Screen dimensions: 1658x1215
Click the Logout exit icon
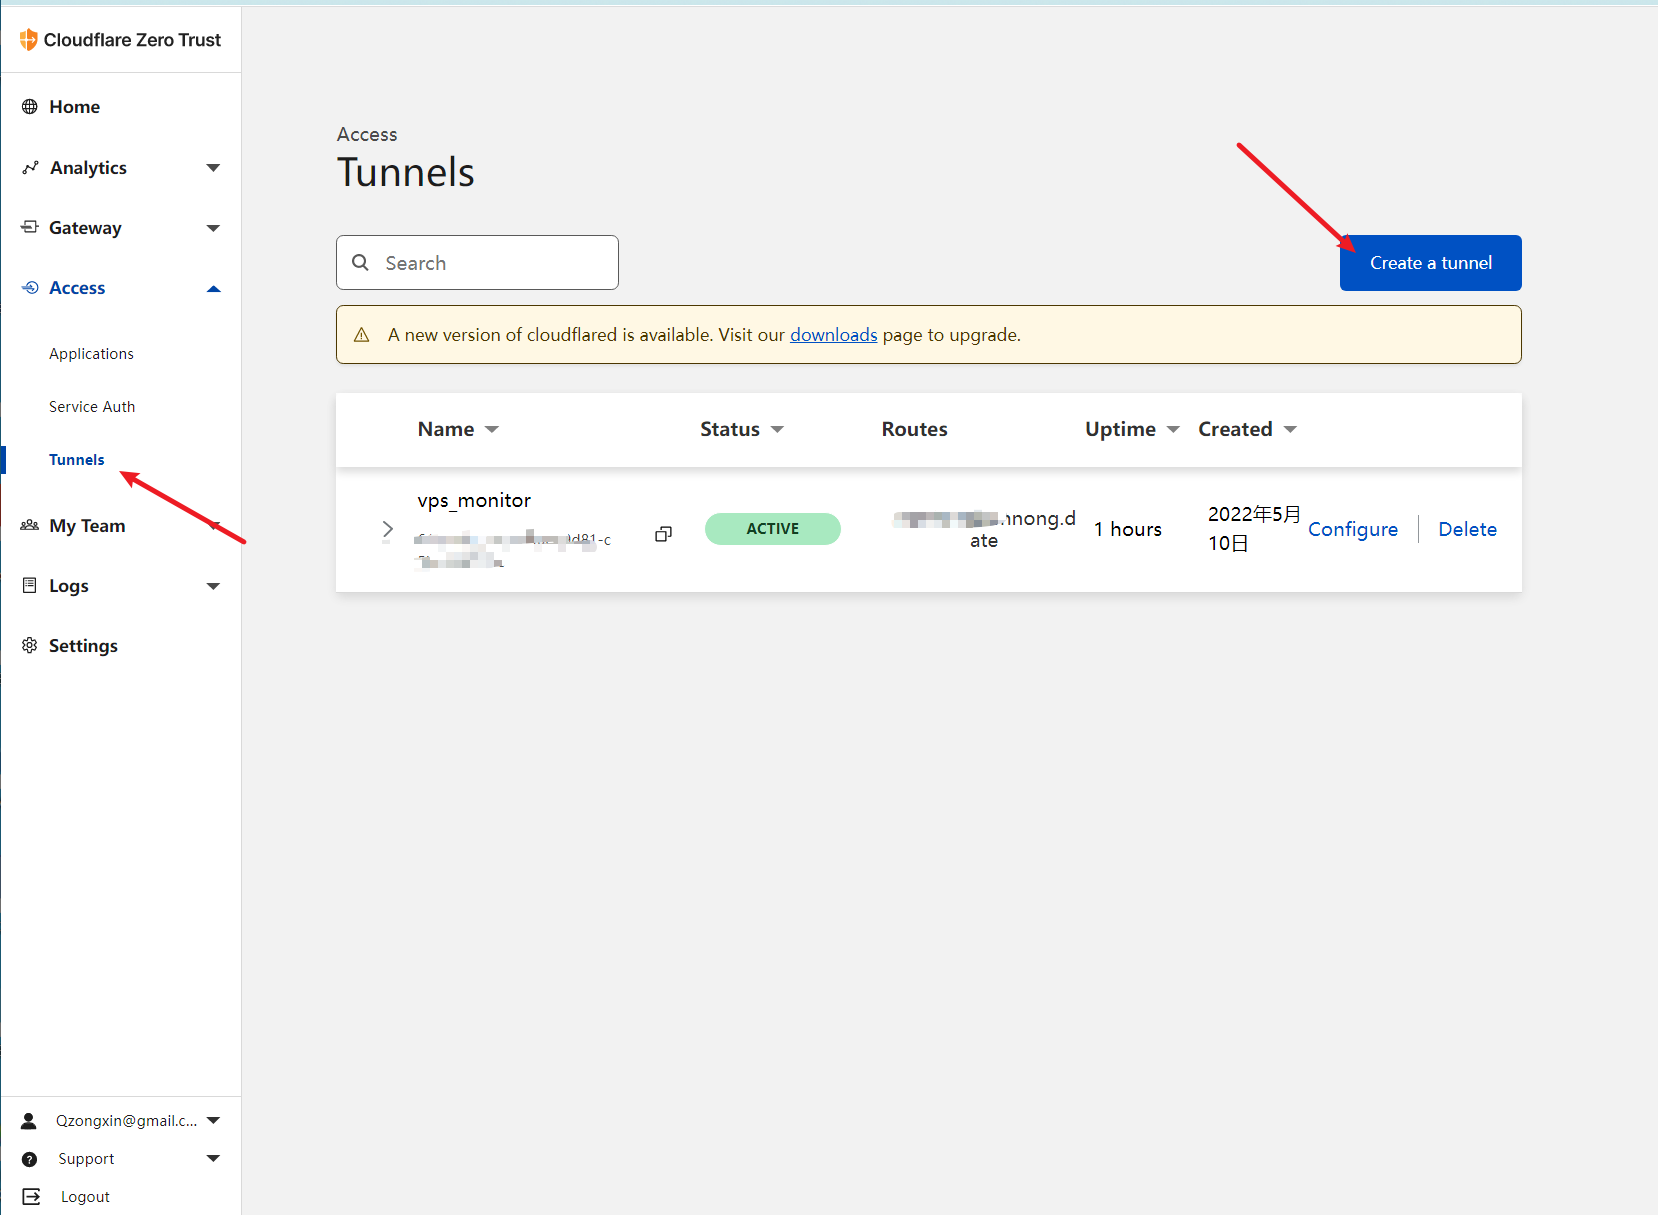click(31, 1197)
